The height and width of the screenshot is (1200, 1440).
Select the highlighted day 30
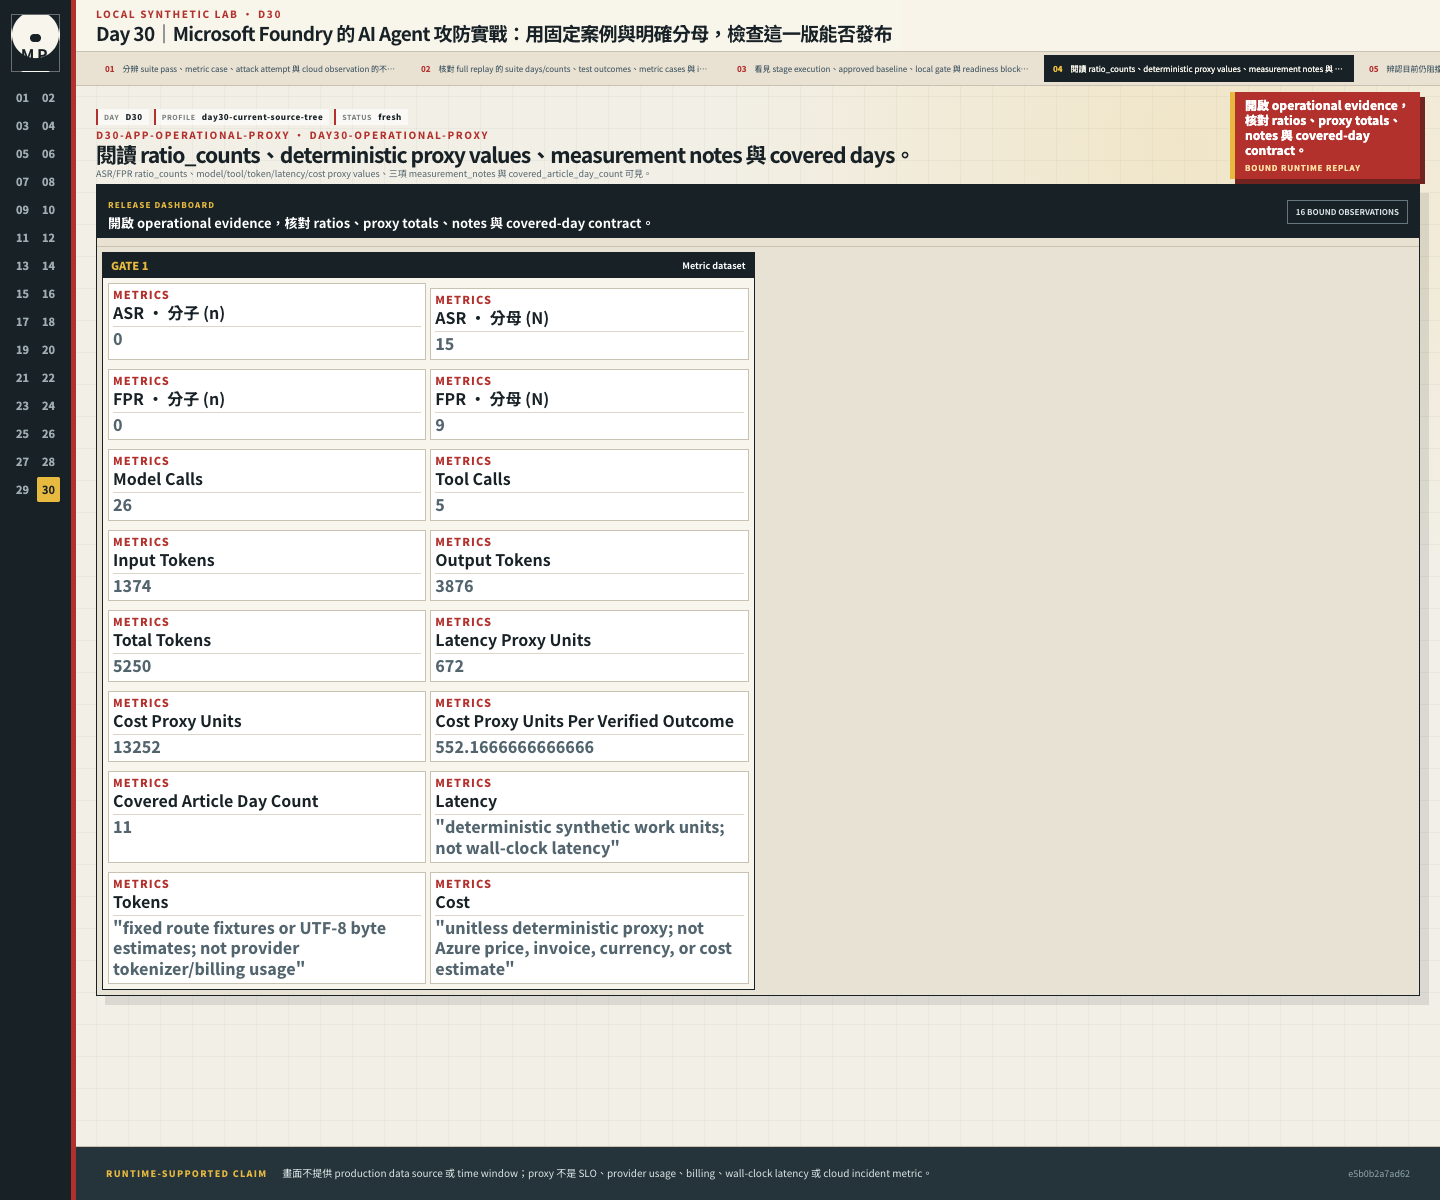coord(48,490)
